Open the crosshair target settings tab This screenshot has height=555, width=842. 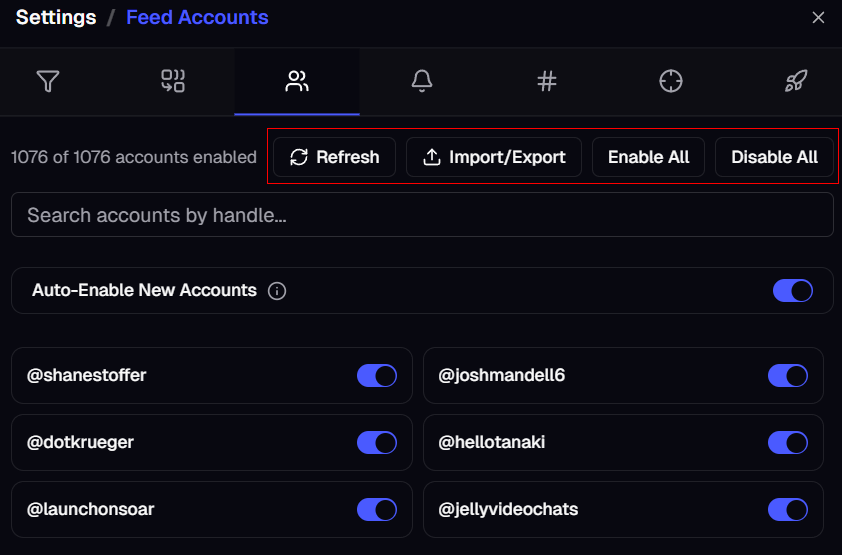tap(671, 82)
